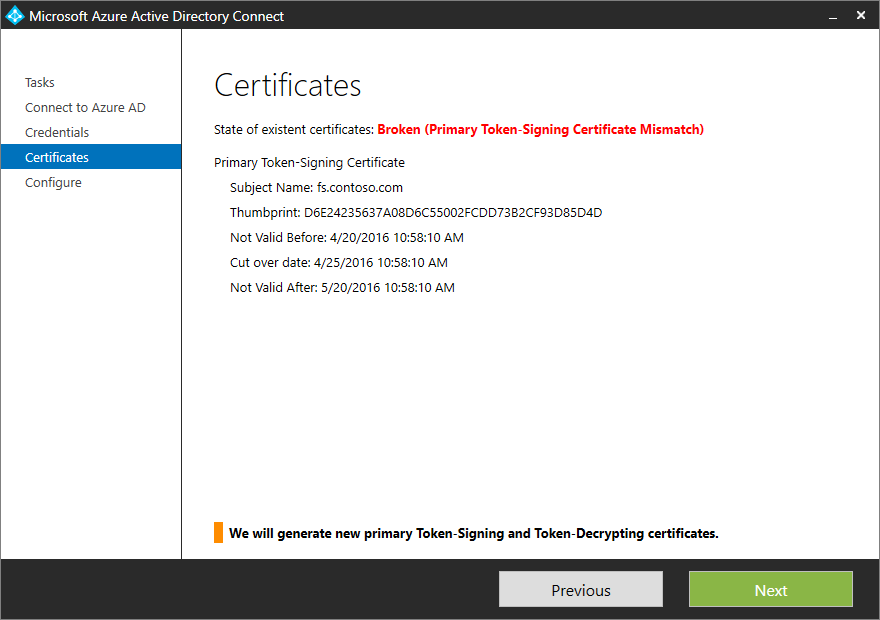
Task: Click the 'Not Valid Before: 4/20/2016' line
Action: pyautogui.click(x=347, y=237)
